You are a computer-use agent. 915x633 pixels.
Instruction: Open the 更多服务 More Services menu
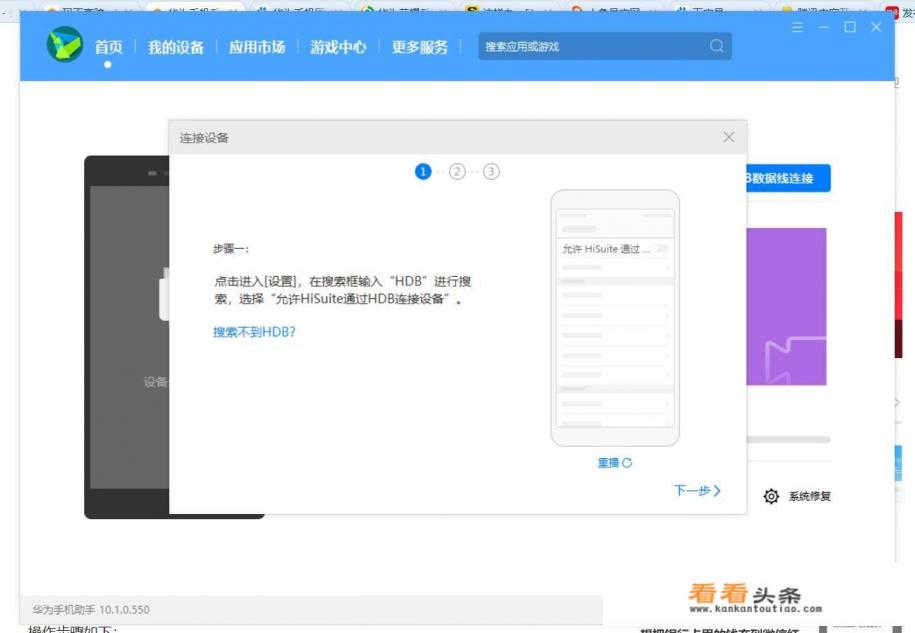tap(420, 45)
